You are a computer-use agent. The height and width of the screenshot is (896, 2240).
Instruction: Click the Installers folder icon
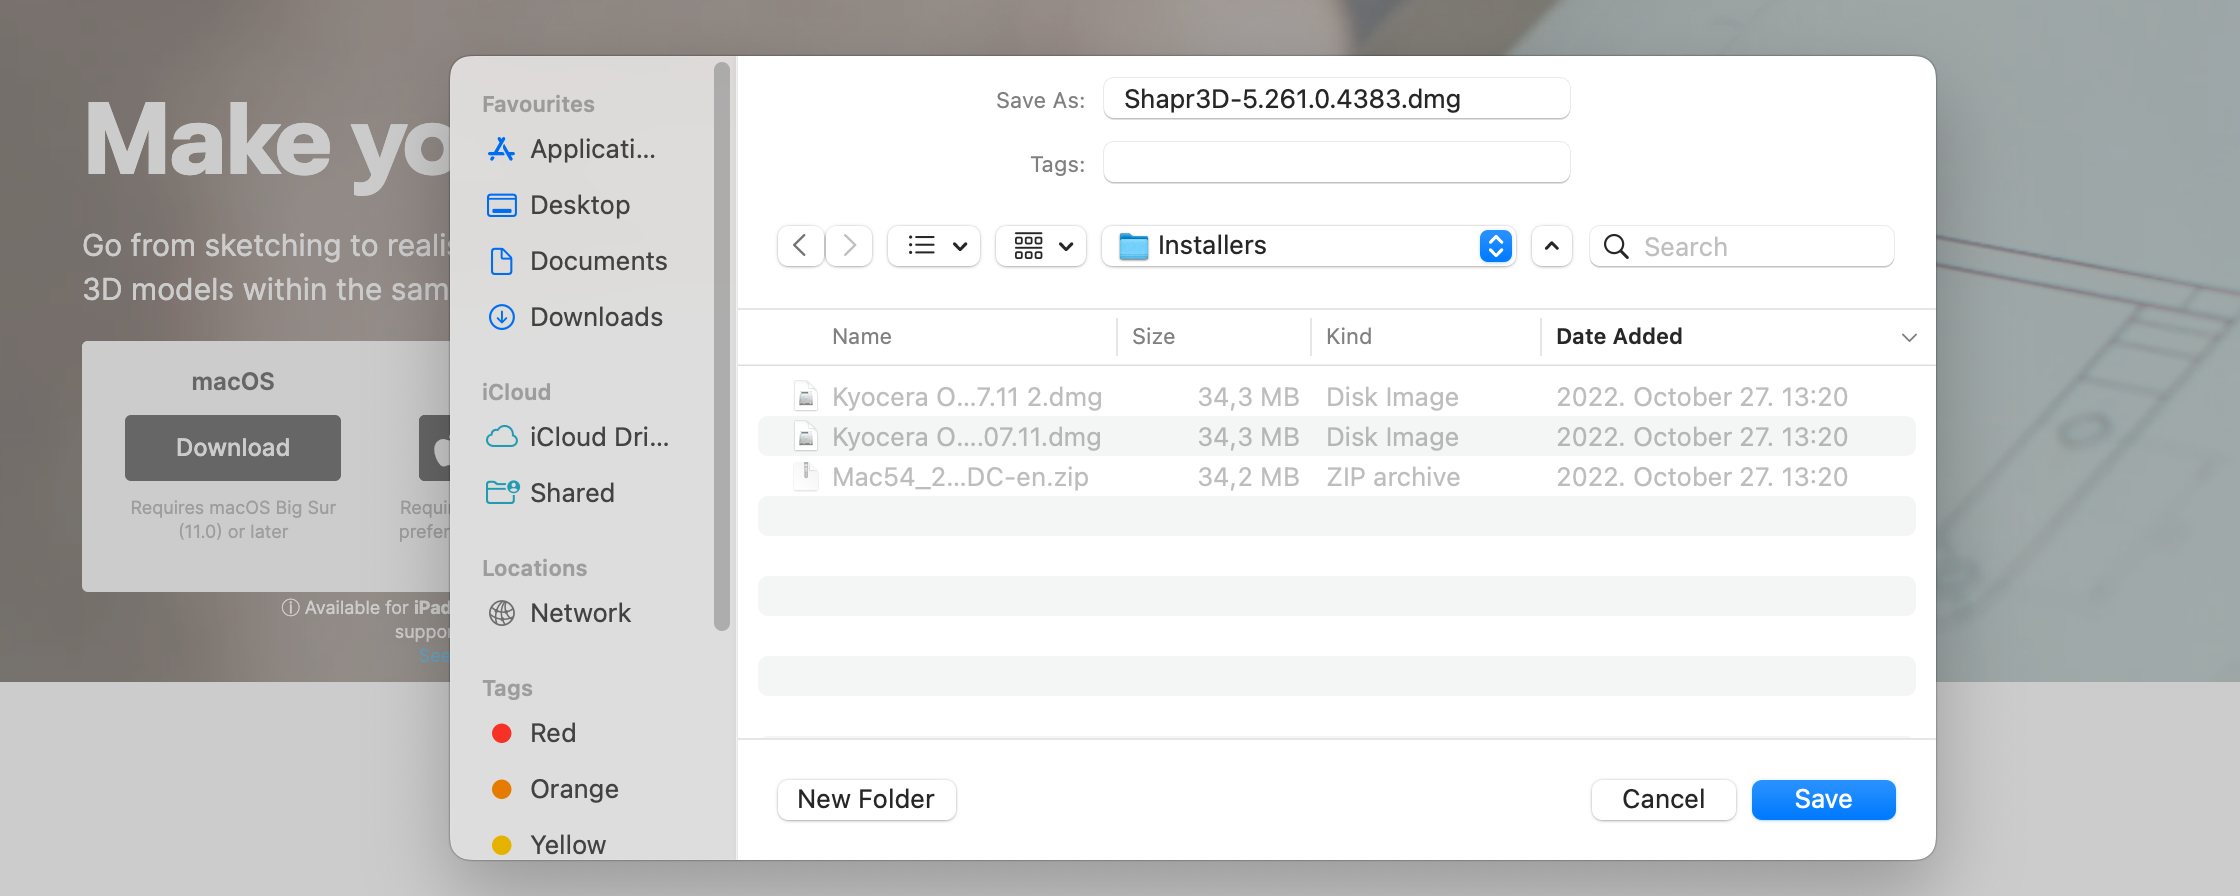1133,246
